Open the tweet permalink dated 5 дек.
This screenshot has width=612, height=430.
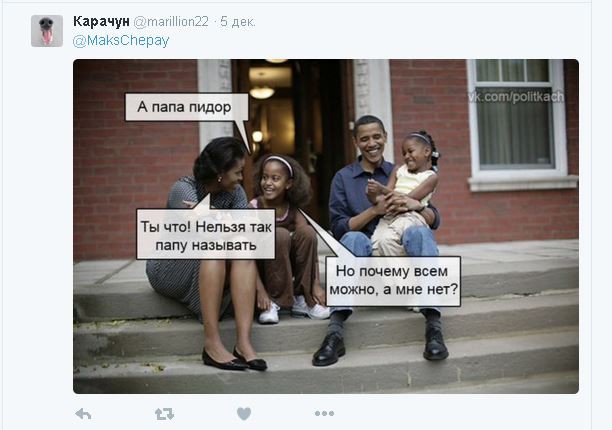pos(238,22)
